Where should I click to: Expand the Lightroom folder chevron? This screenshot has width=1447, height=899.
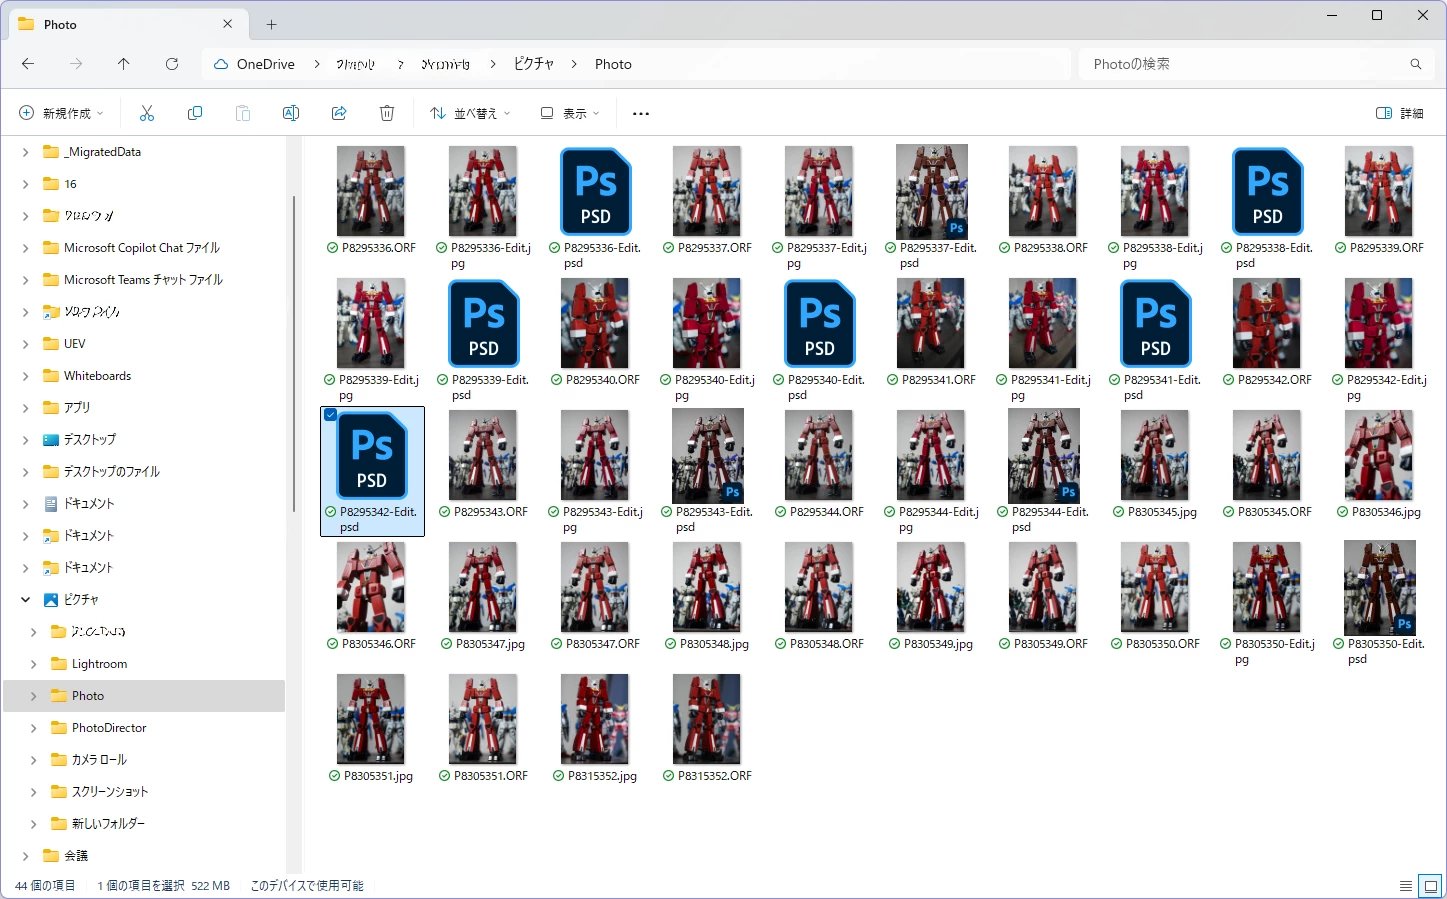coord(33,664)
